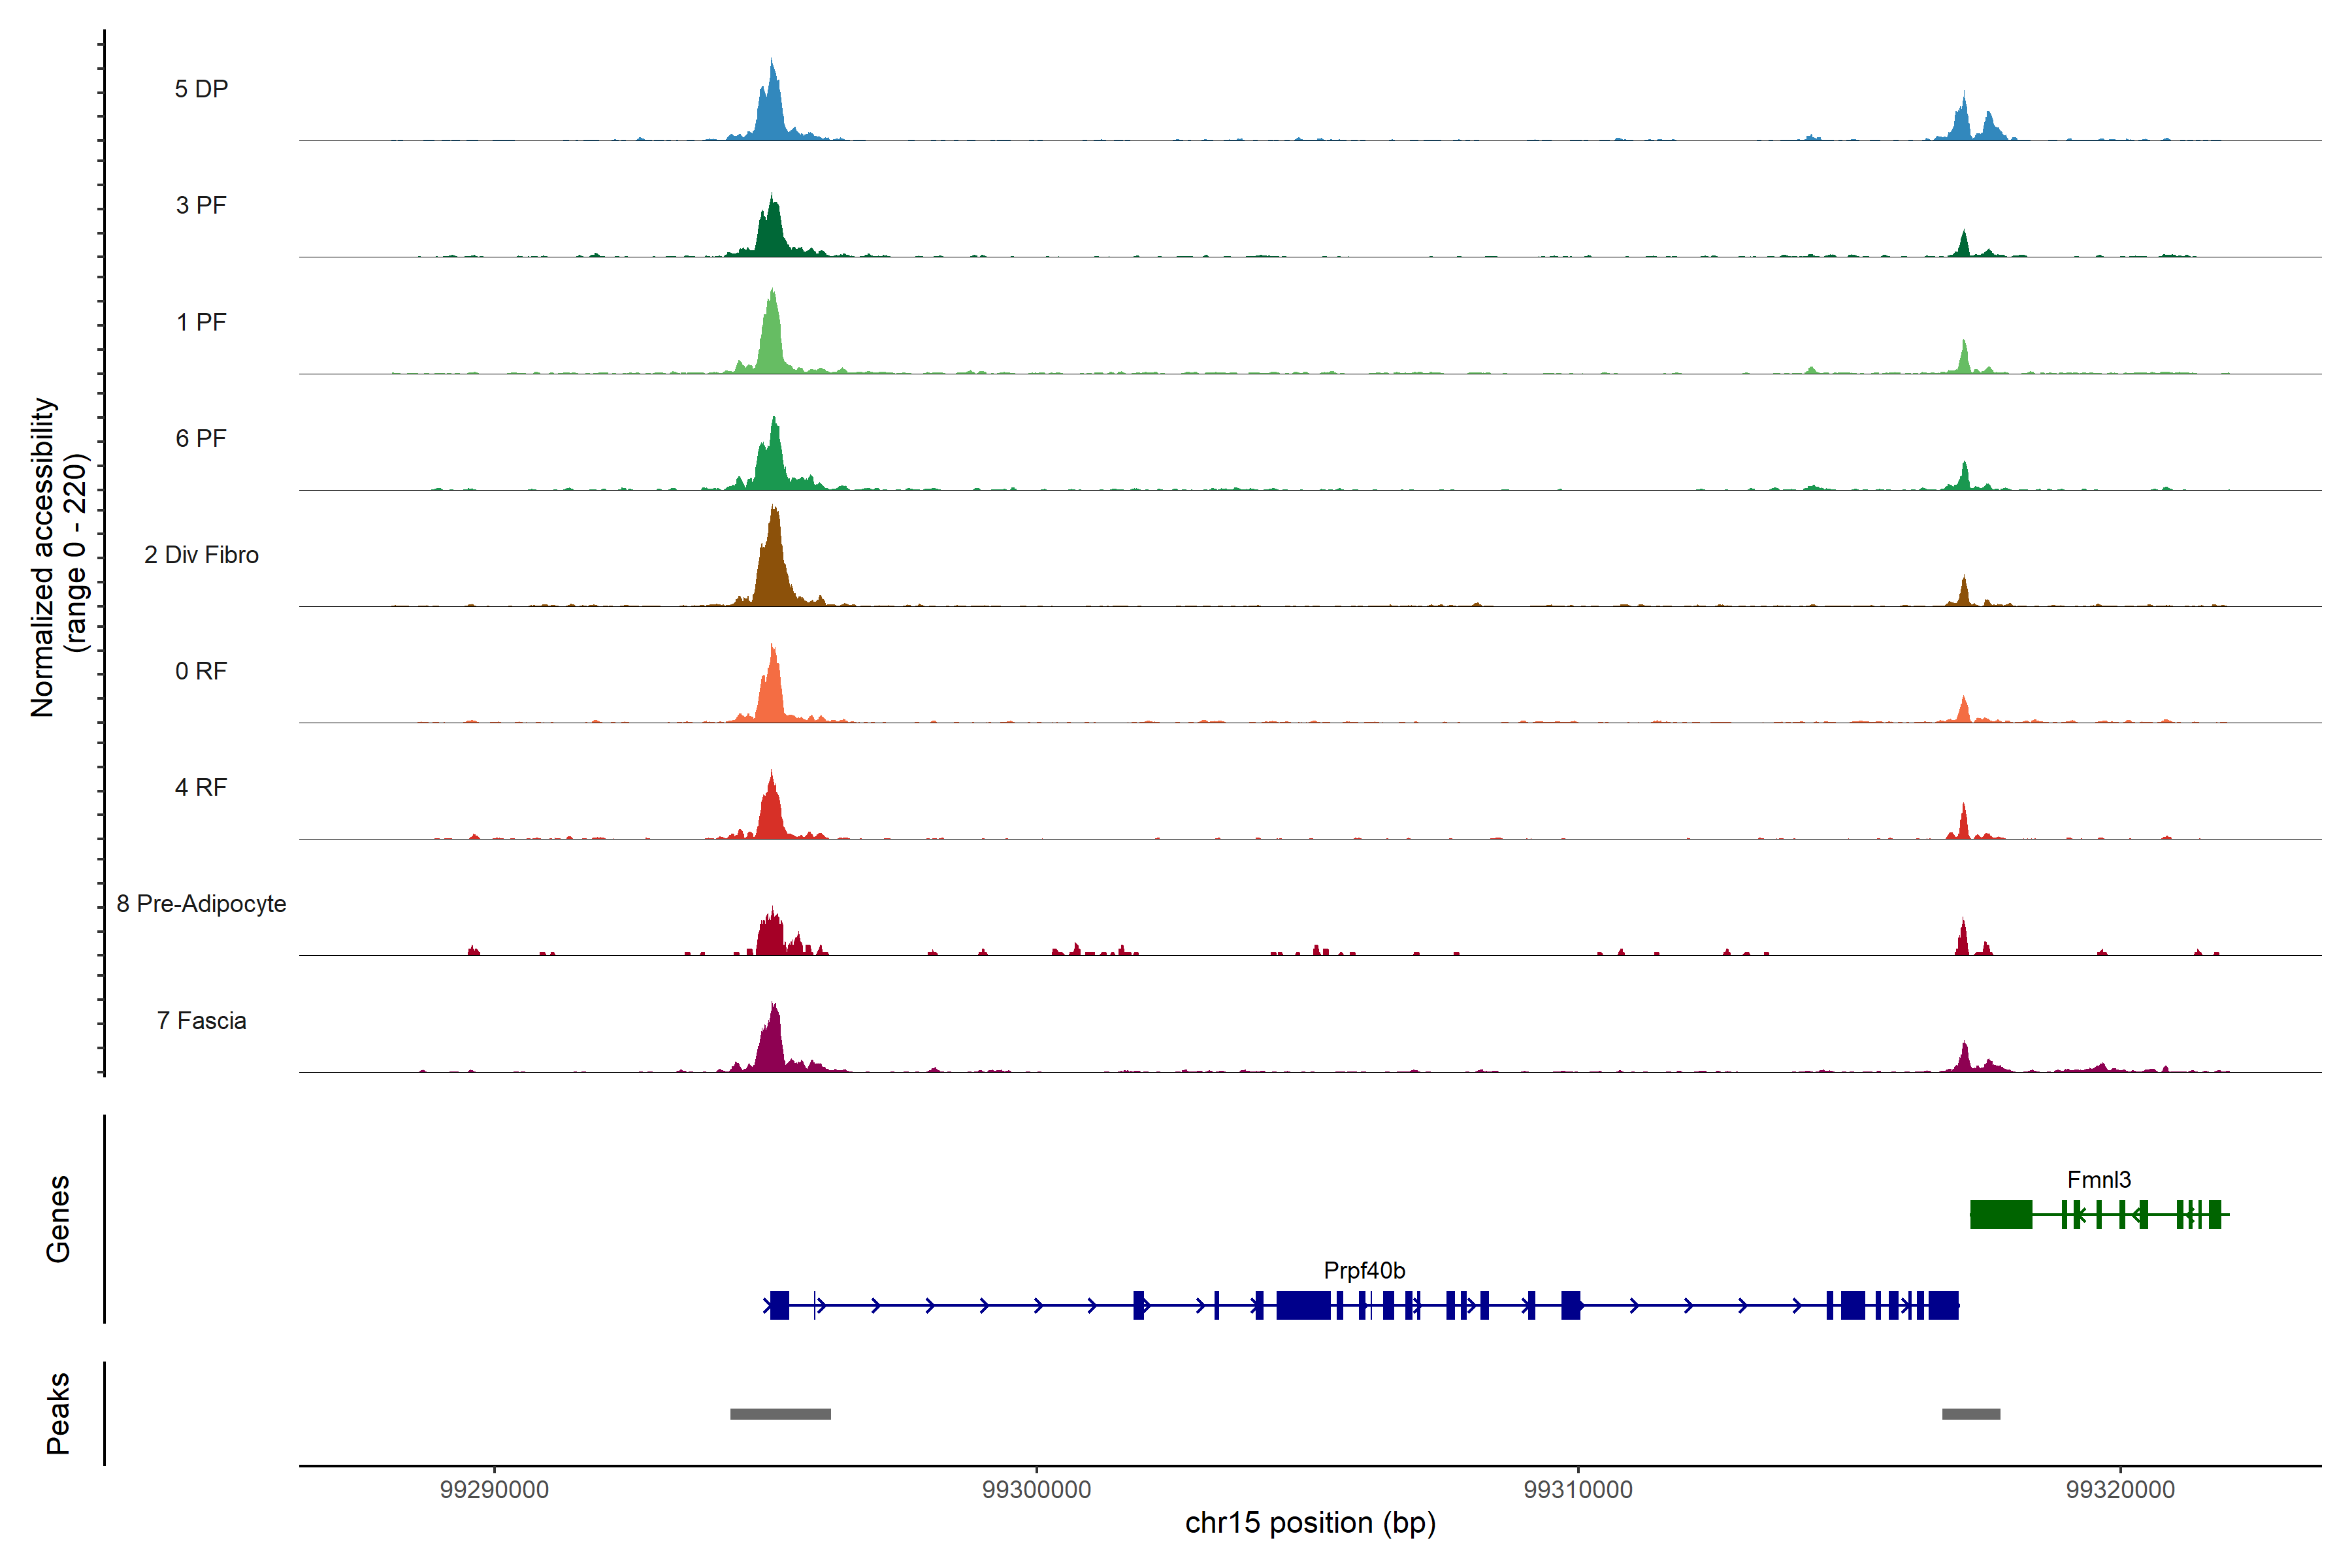Click the 4 RF track label
Image resolution: width=2352 pixels, height=1568 pixels.
(x=201, y=787)
